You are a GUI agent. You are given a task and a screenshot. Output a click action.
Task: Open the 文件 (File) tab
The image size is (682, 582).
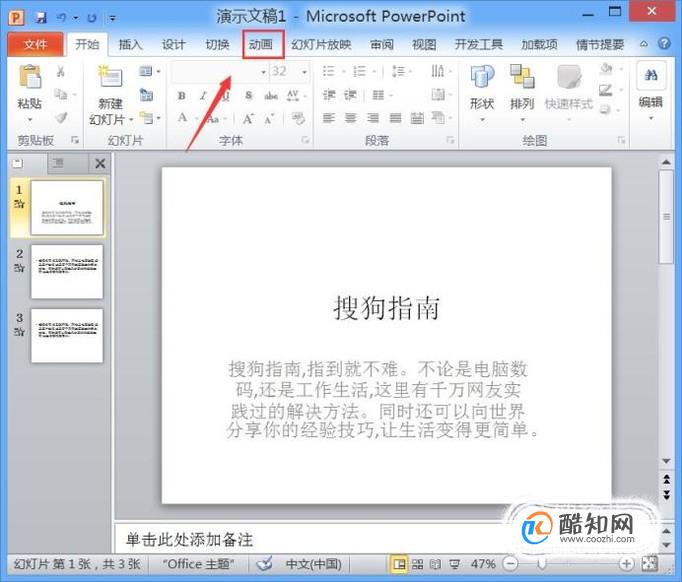35,44
